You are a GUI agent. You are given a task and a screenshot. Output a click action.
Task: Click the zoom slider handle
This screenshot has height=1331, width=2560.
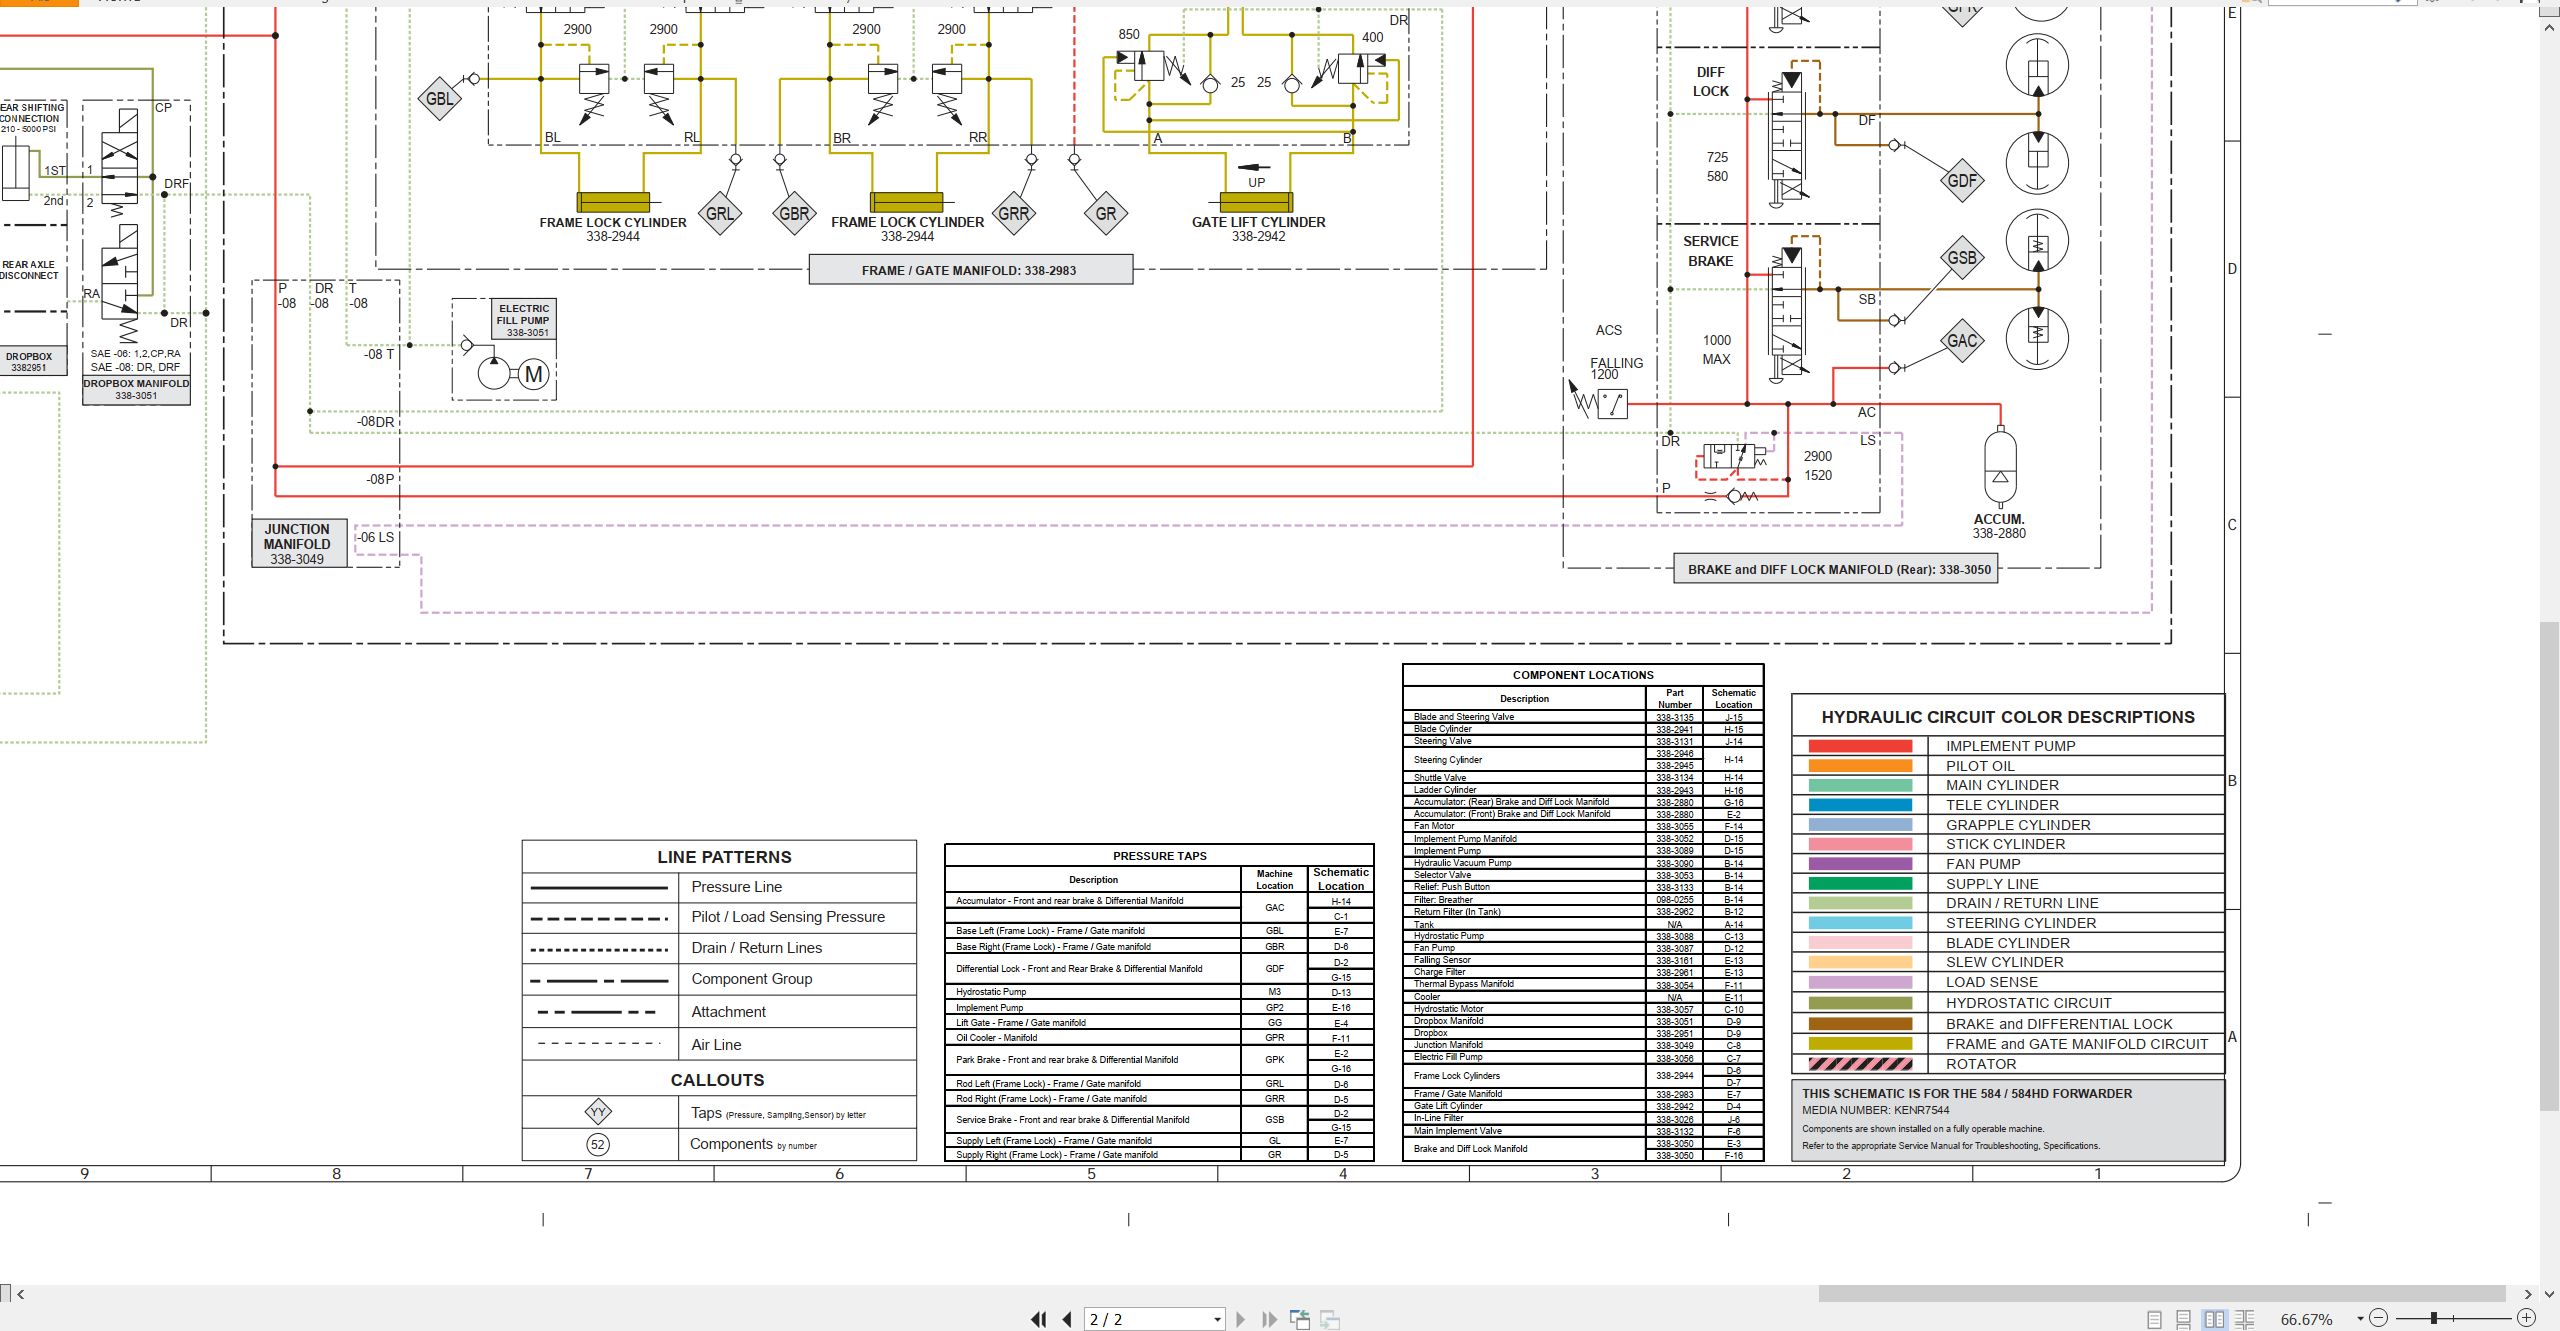click(x=2434, y=1318)
